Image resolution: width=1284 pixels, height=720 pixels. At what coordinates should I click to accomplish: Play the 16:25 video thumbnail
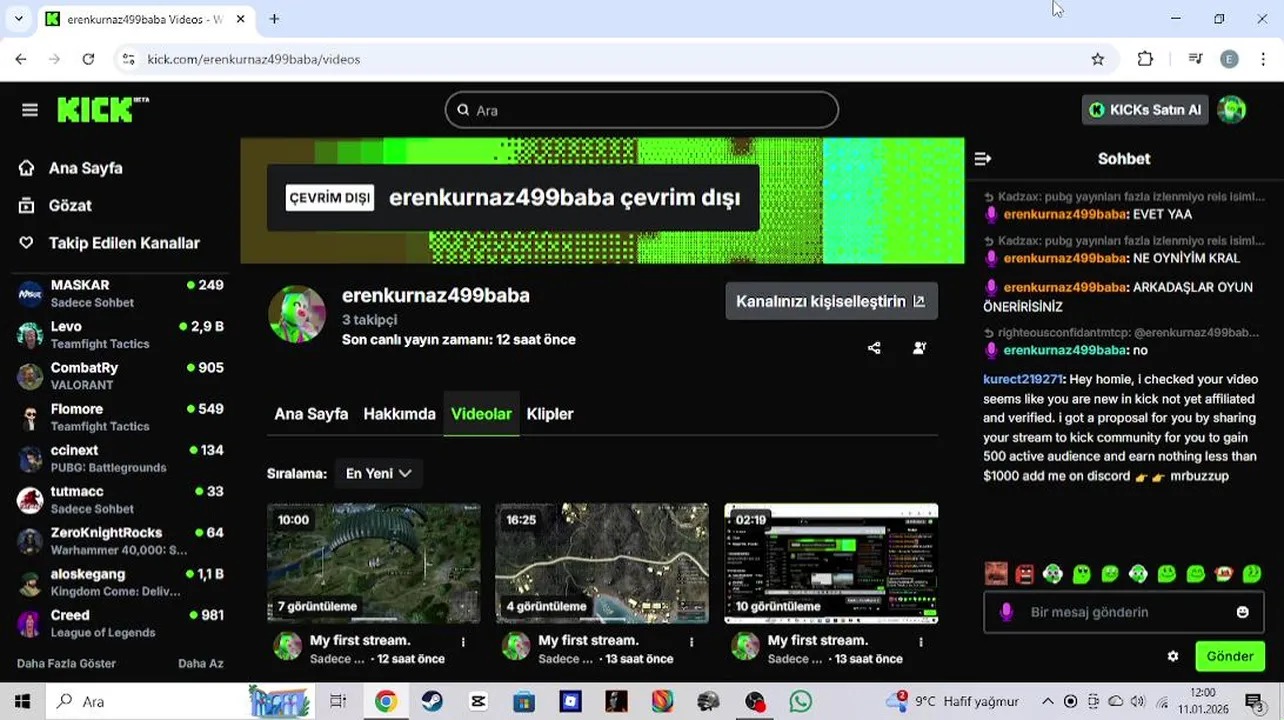click(602, 564)
